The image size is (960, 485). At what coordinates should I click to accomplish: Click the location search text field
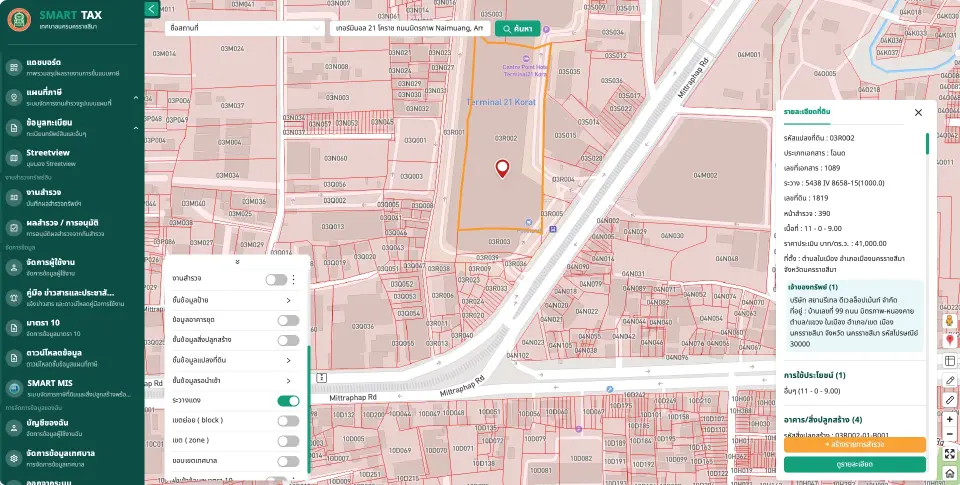(410, 28)
